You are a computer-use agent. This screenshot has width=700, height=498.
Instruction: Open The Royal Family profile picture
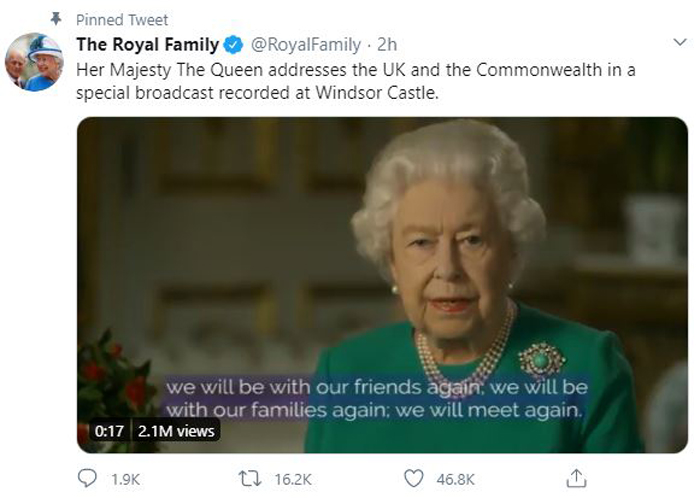pyautogui.click(x=34, y=62)
